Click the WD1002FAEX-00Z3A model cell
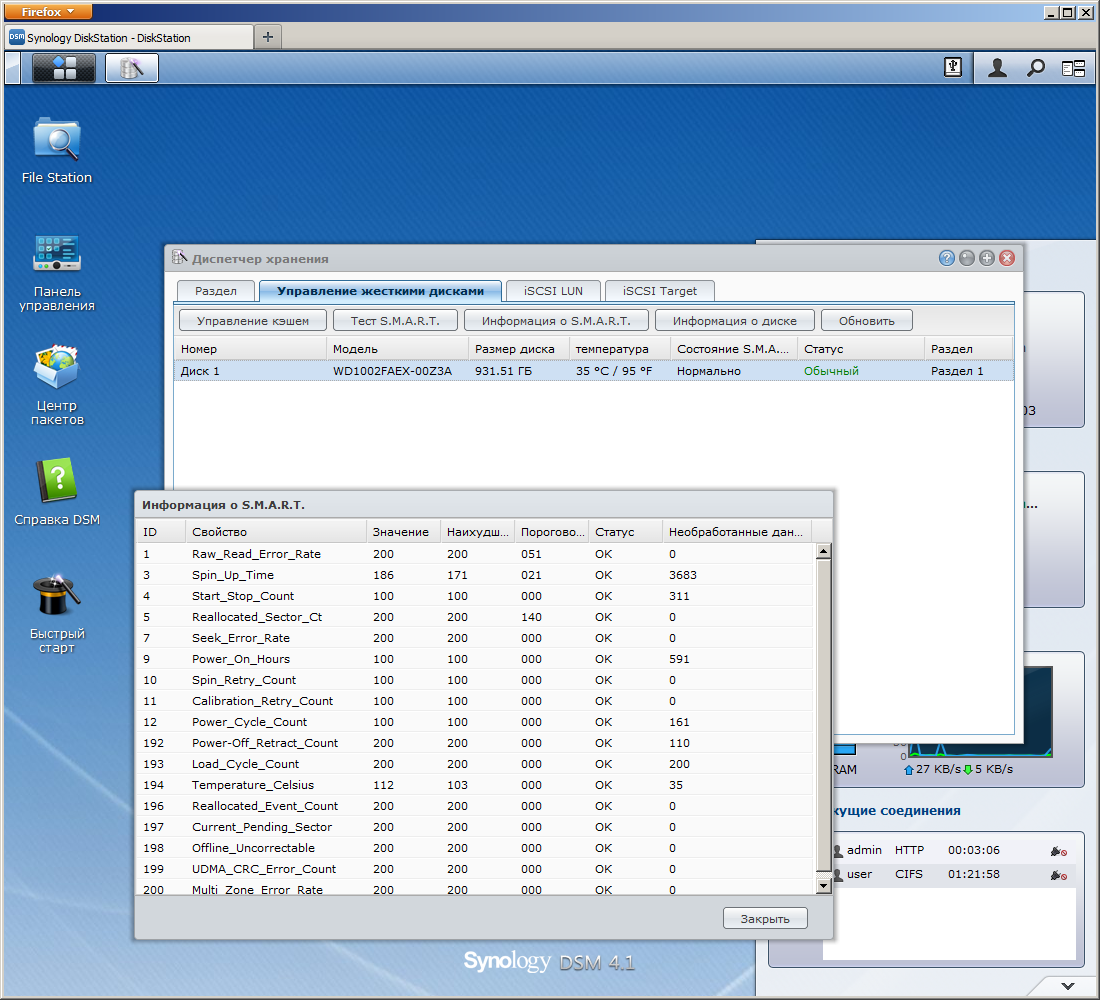This screenshot has height=1000, width=1100. (x=392, y=371)
